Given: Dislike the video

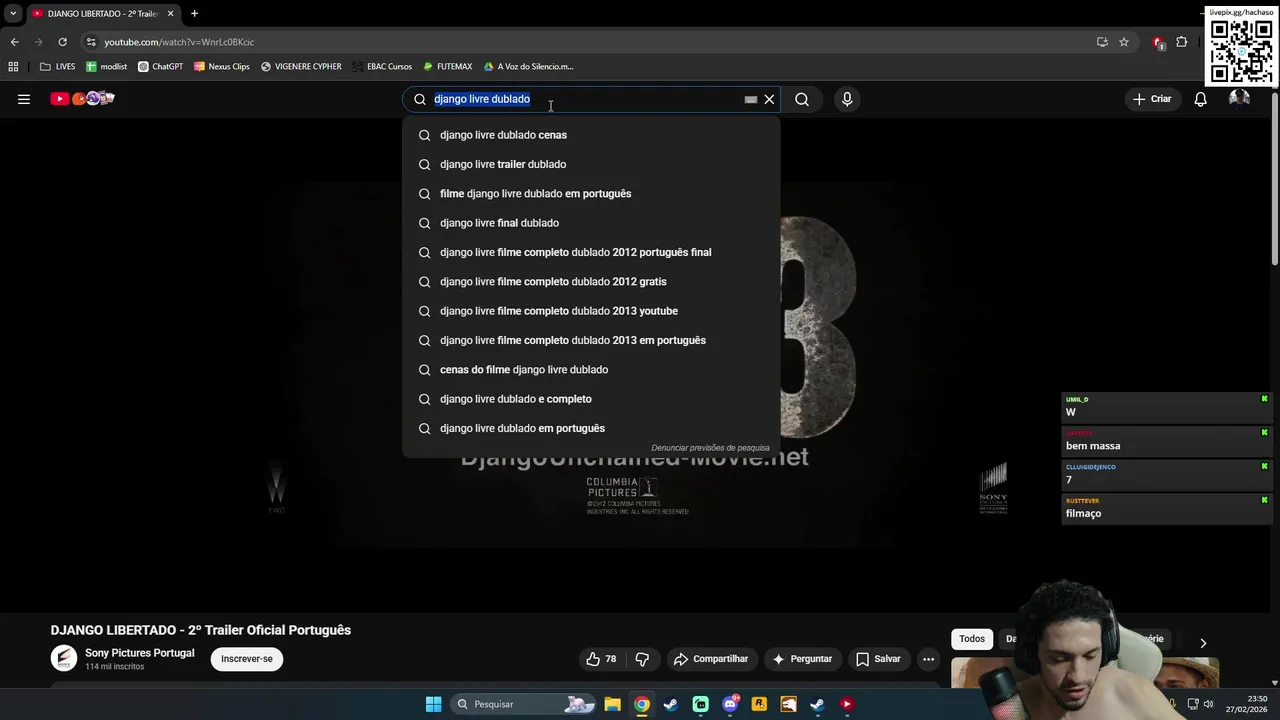Looking at the screenshot, I should 642,659.
